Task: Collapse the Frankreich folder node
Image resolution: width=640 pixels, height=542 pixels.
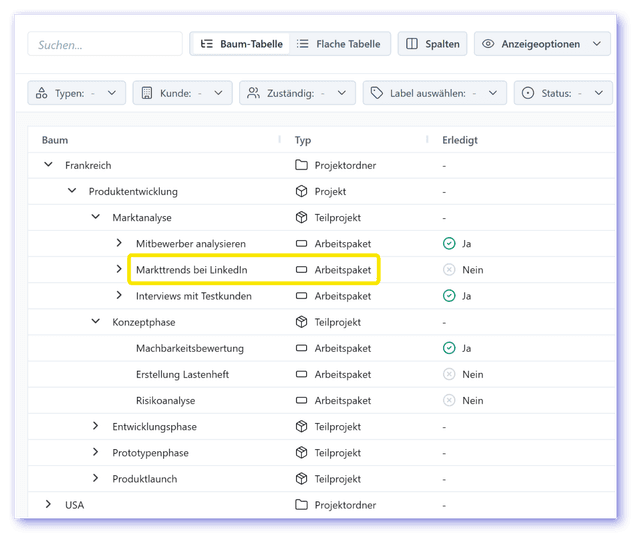Action: pyautogui.click(x=48, y=165)
